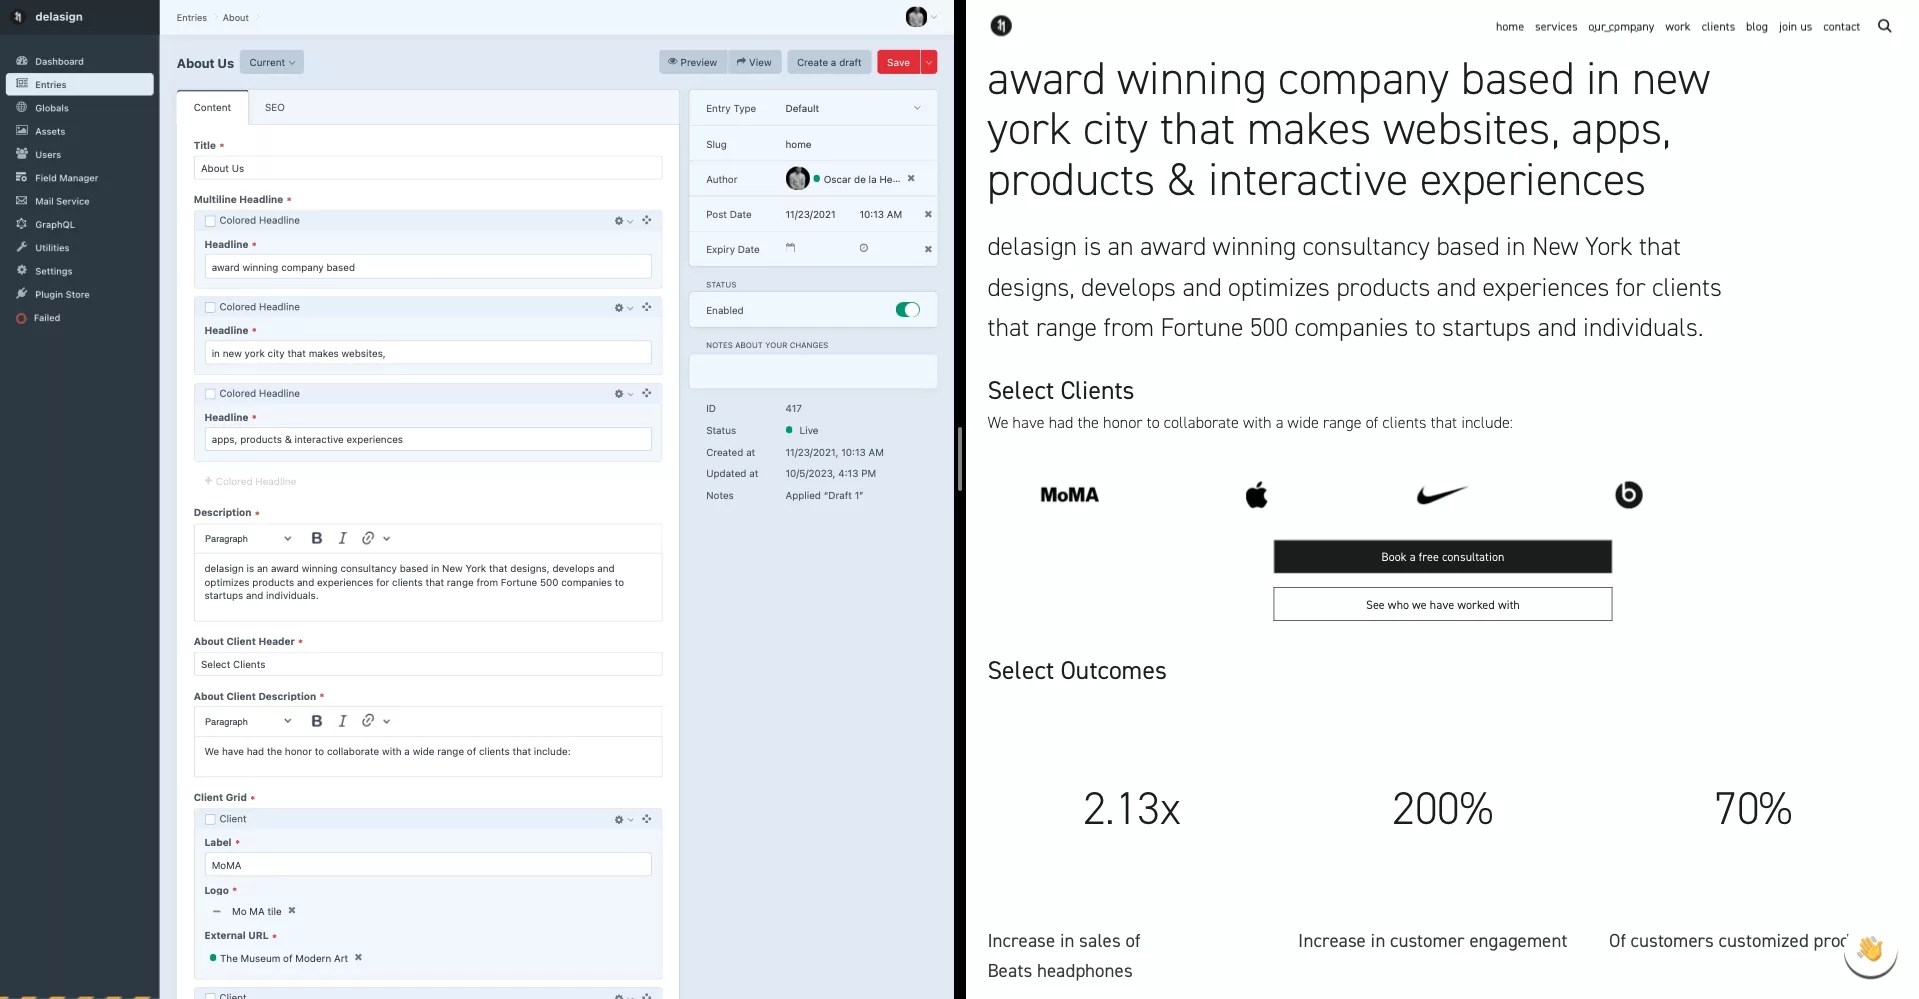Open the gear menu of the 'apps, products' block
Screen dimensions: 1919x999
pos(623,394)
